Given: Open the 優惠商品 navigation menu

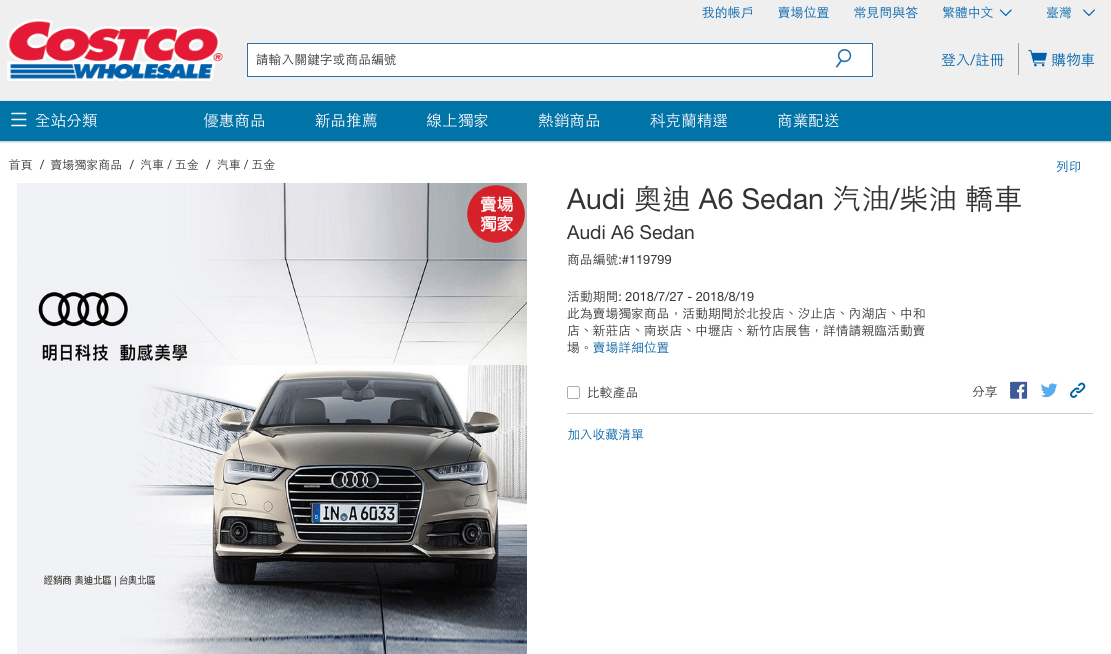Looking at the screenshot, I should click(x=235, y=119).
